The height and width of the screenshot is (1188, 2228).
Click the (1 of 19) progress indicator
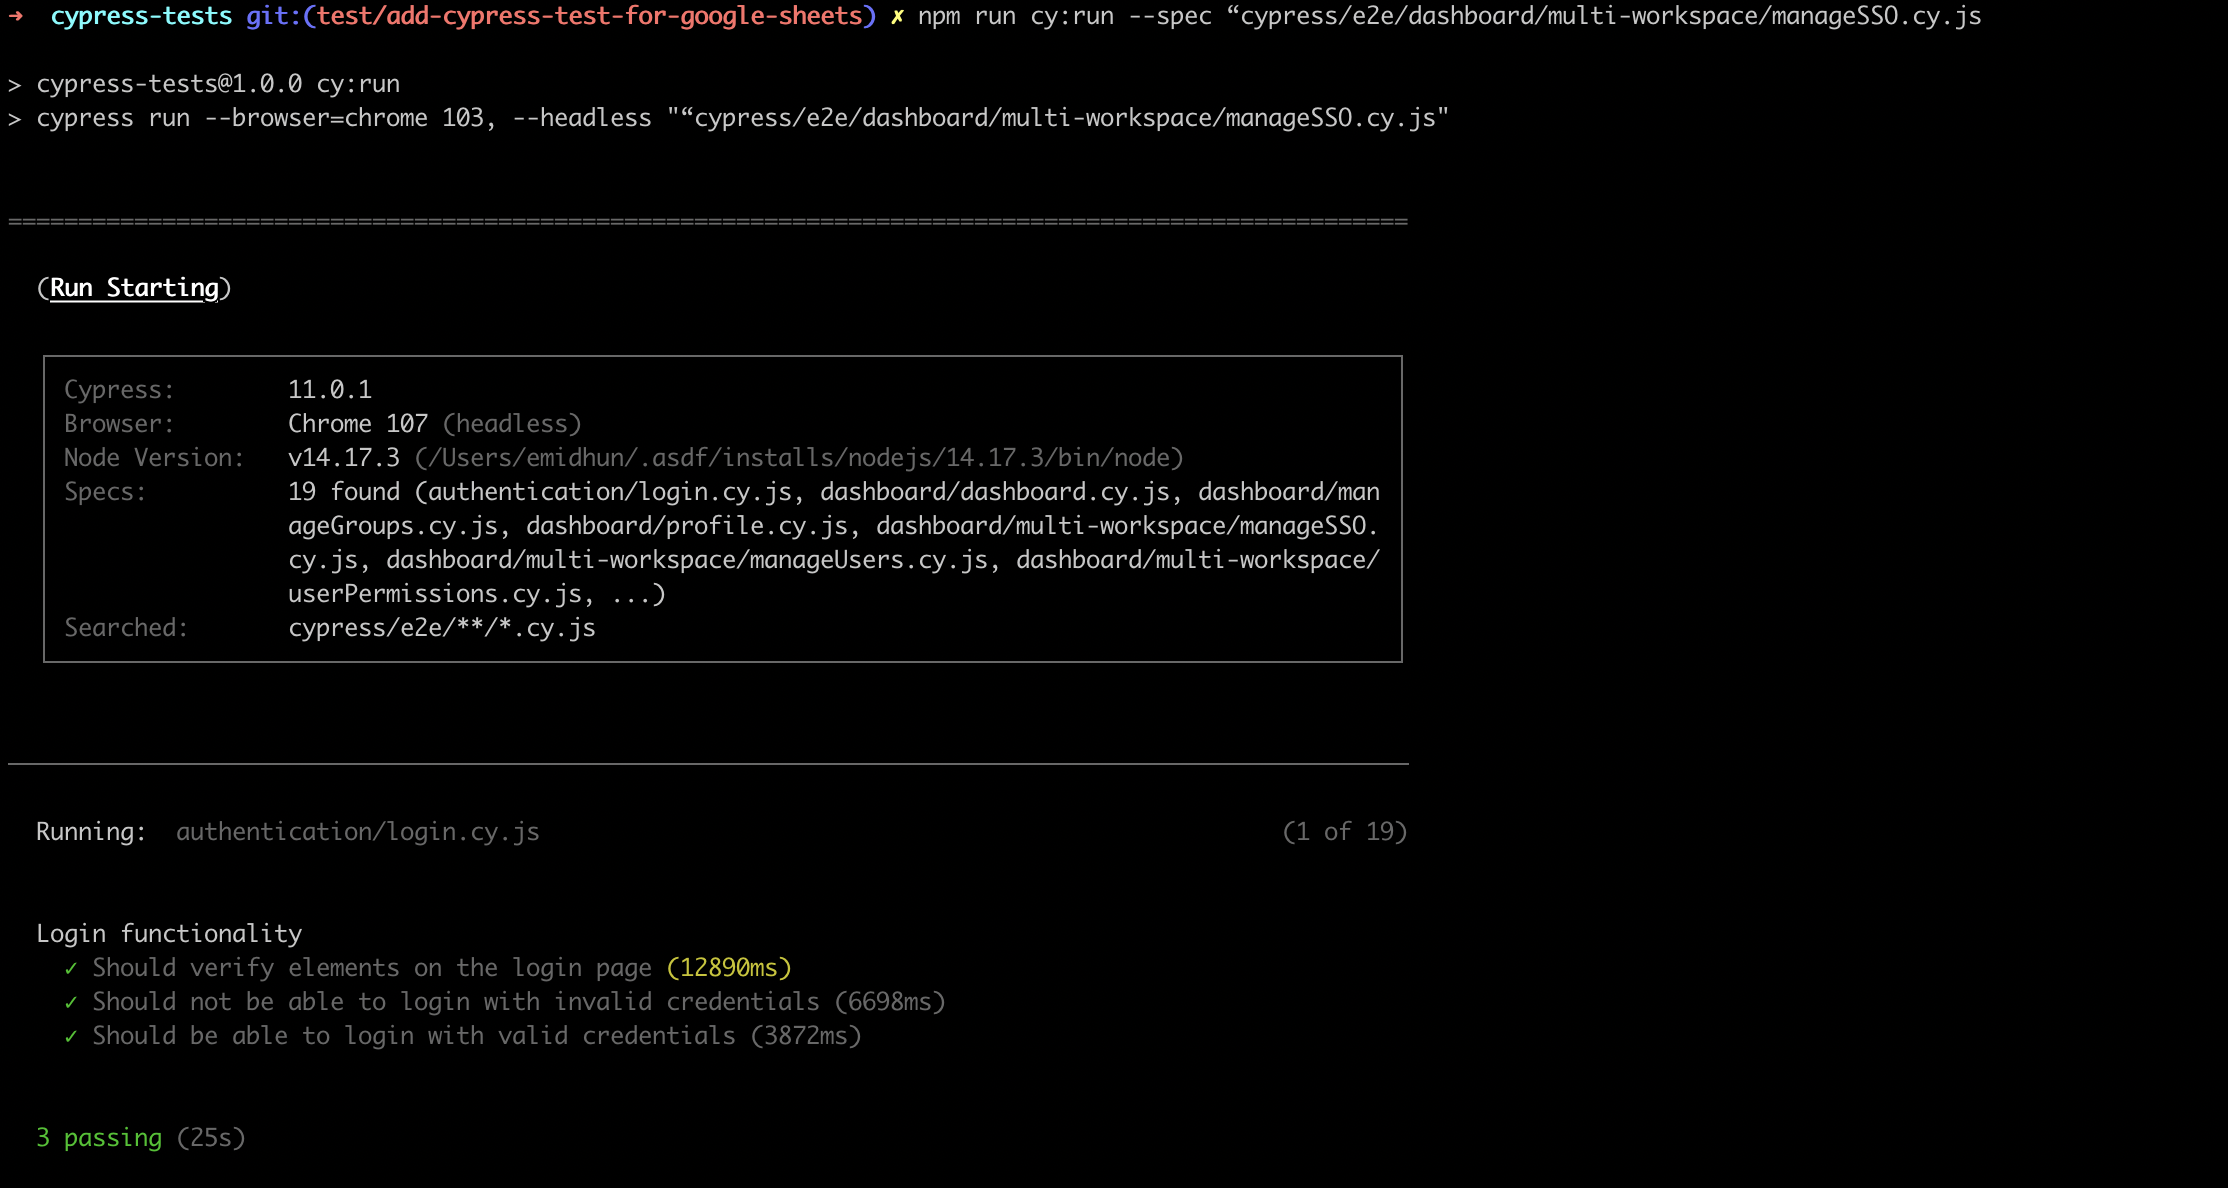pos(1344,832)
